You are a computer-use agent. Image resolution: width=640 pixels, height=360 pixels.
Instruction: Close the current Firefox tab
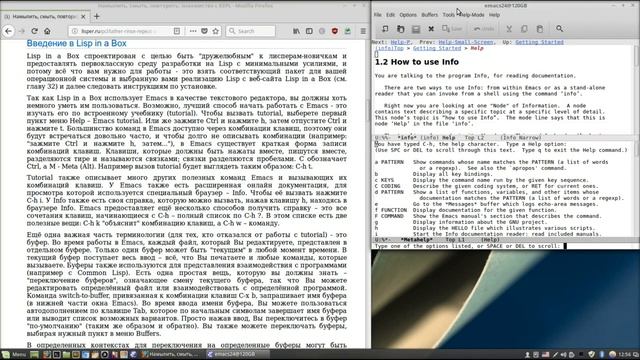pyautogui.click(x=83, y=17)
